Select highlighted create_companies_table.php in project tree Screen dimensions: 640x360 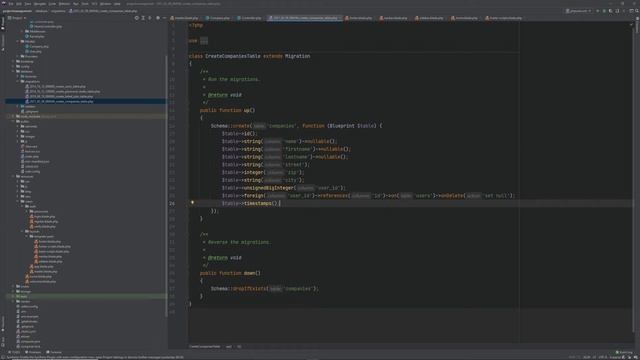[60, 101]
